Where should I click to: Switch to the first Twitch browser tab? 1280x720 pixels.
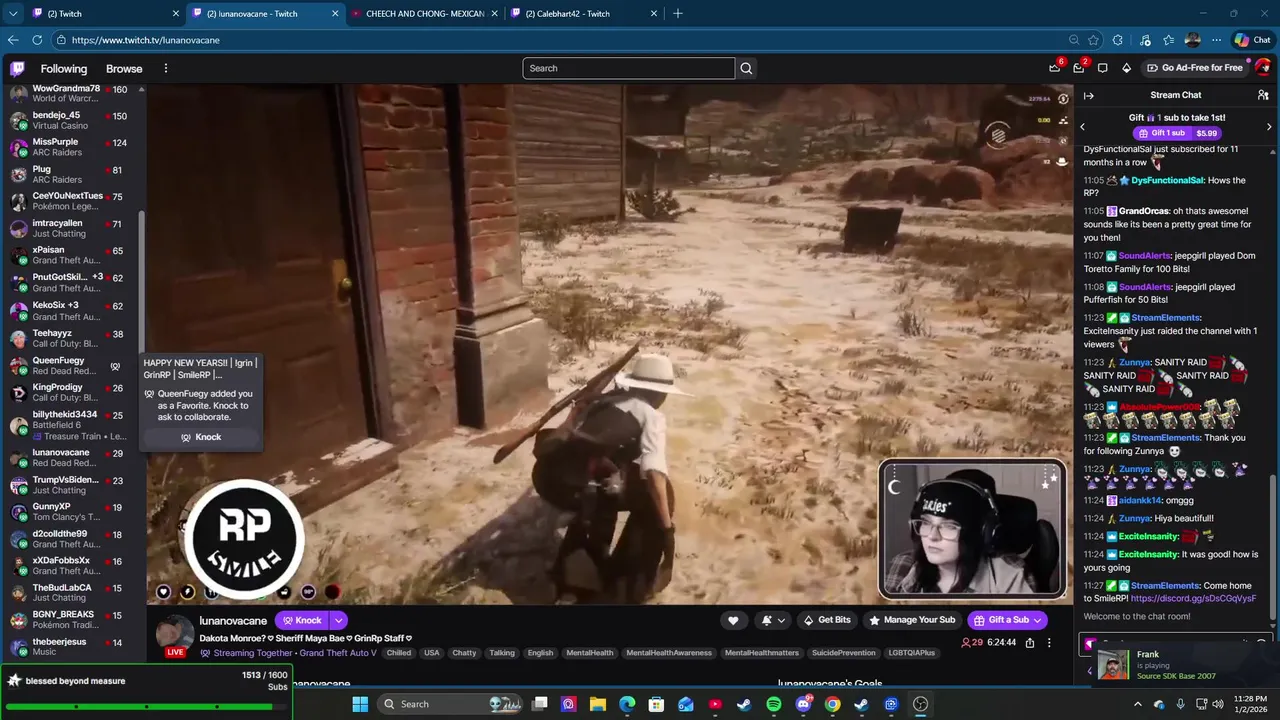click(x=107, y=13)
